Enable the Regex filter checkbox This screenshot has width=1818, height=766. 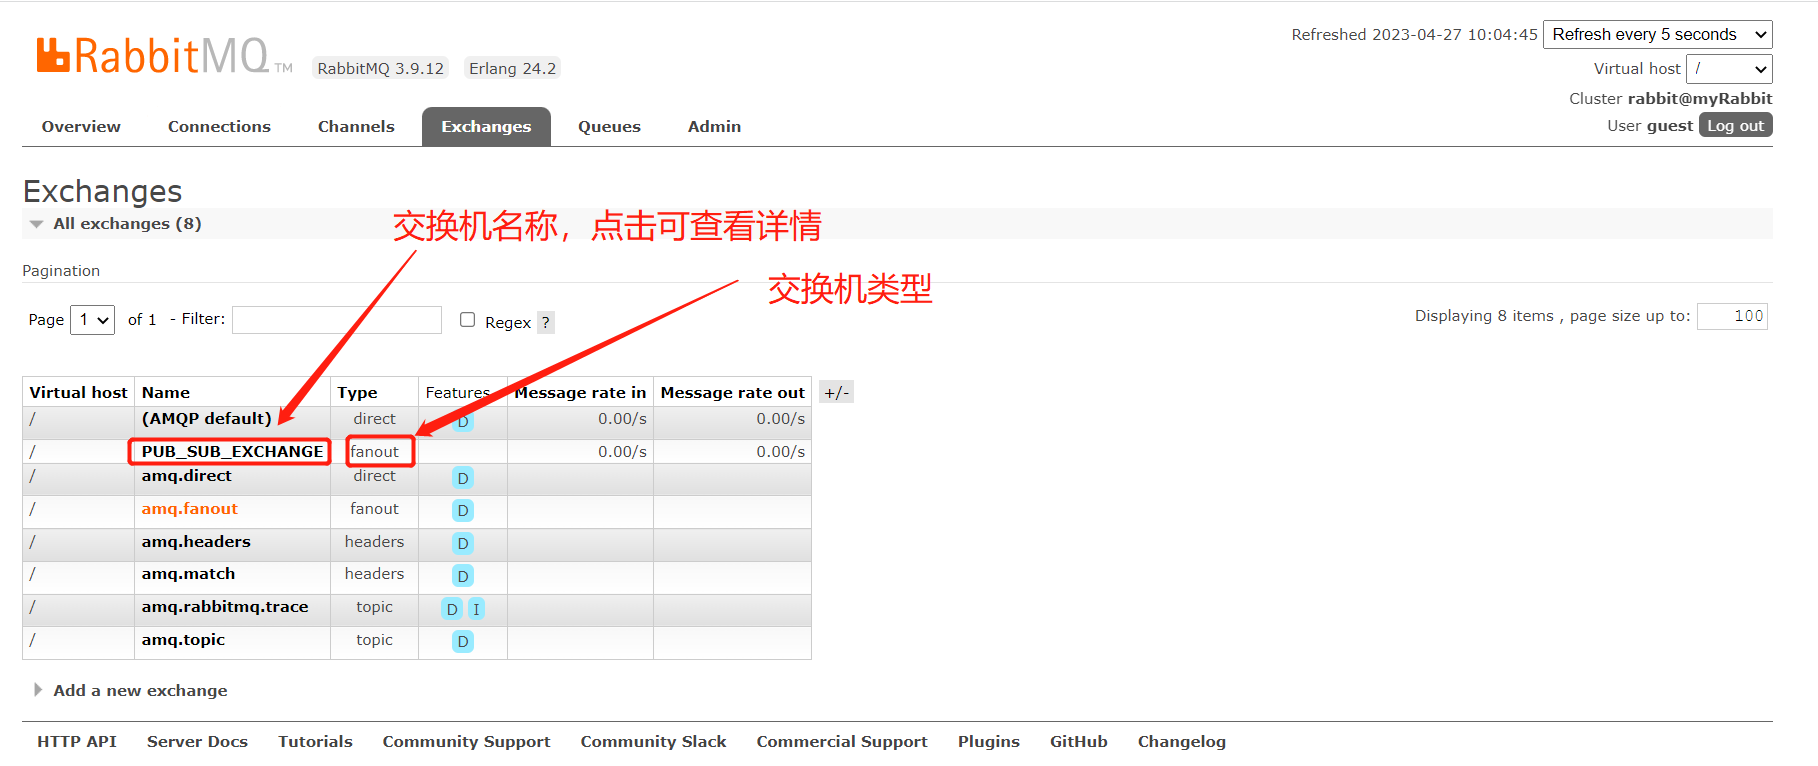467,320
